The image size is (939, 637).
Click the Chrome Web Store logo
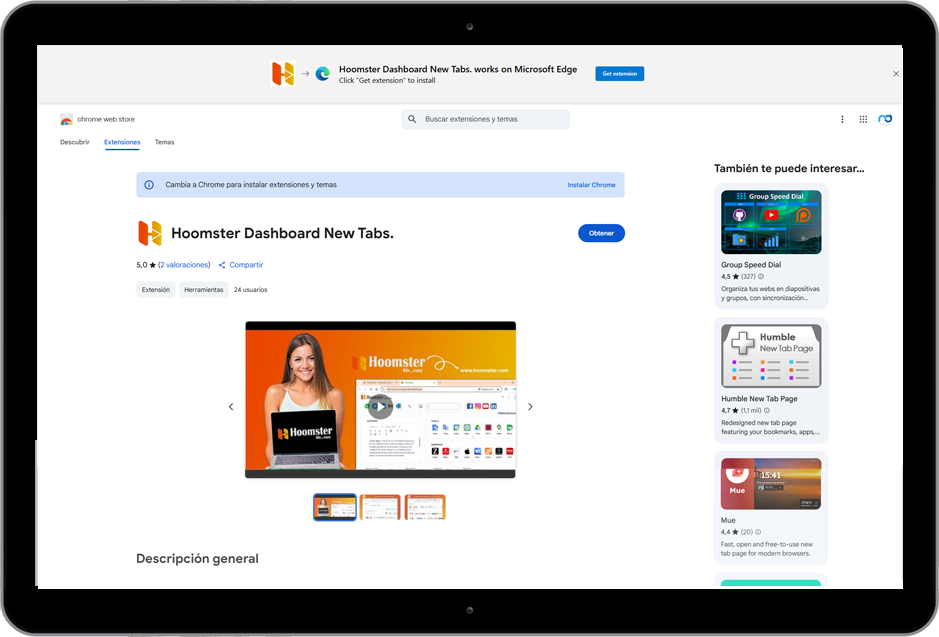(66, 120)
